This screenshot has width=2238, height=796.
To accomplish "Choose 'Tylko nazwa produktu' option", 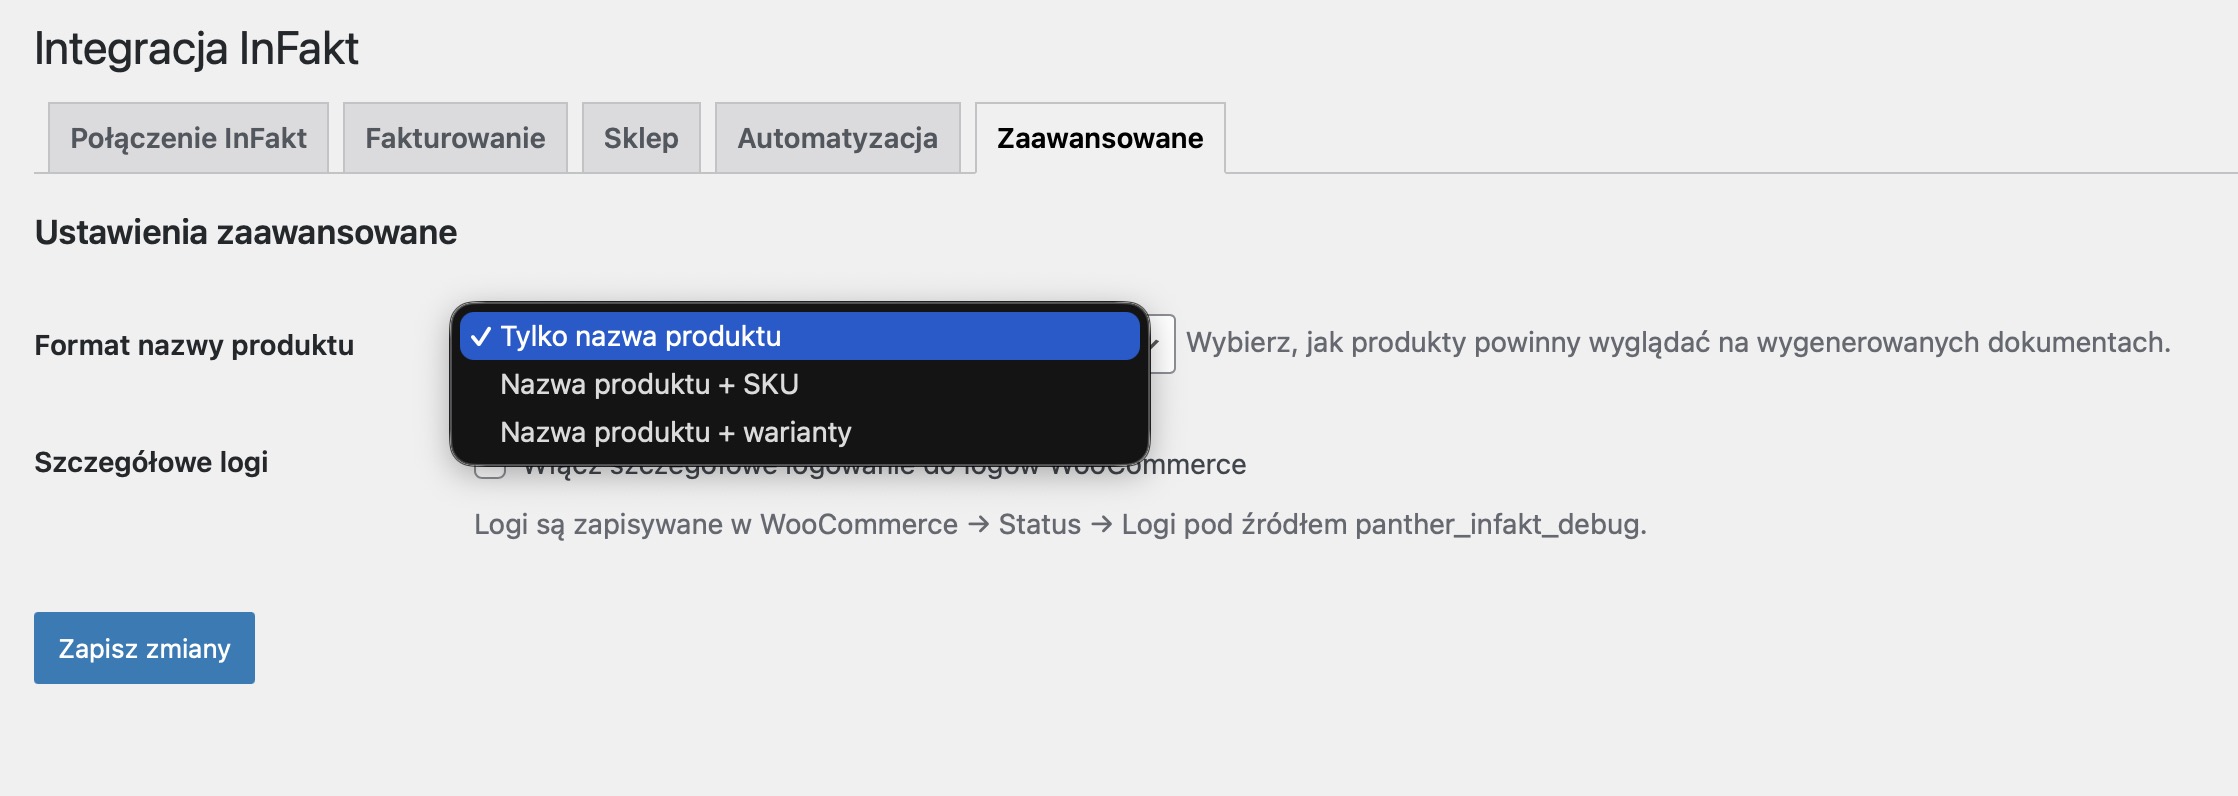I will [x=640, y=336].
